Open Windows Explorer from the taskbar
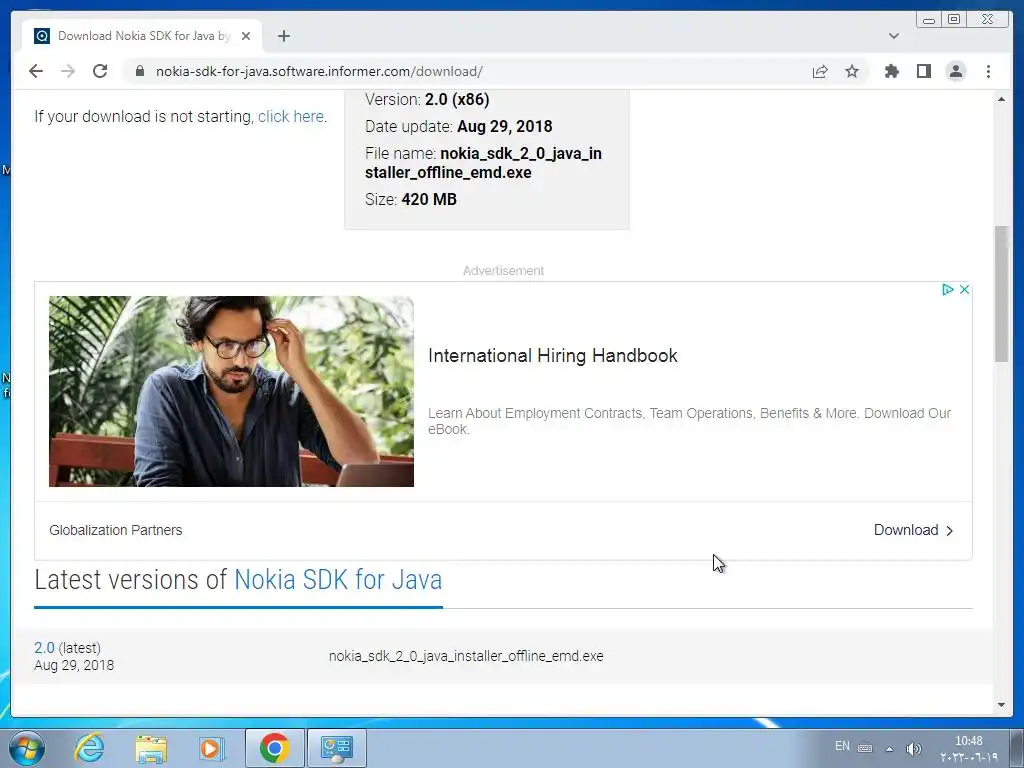This screenshot has width=1024, height=768. [151, 748]
